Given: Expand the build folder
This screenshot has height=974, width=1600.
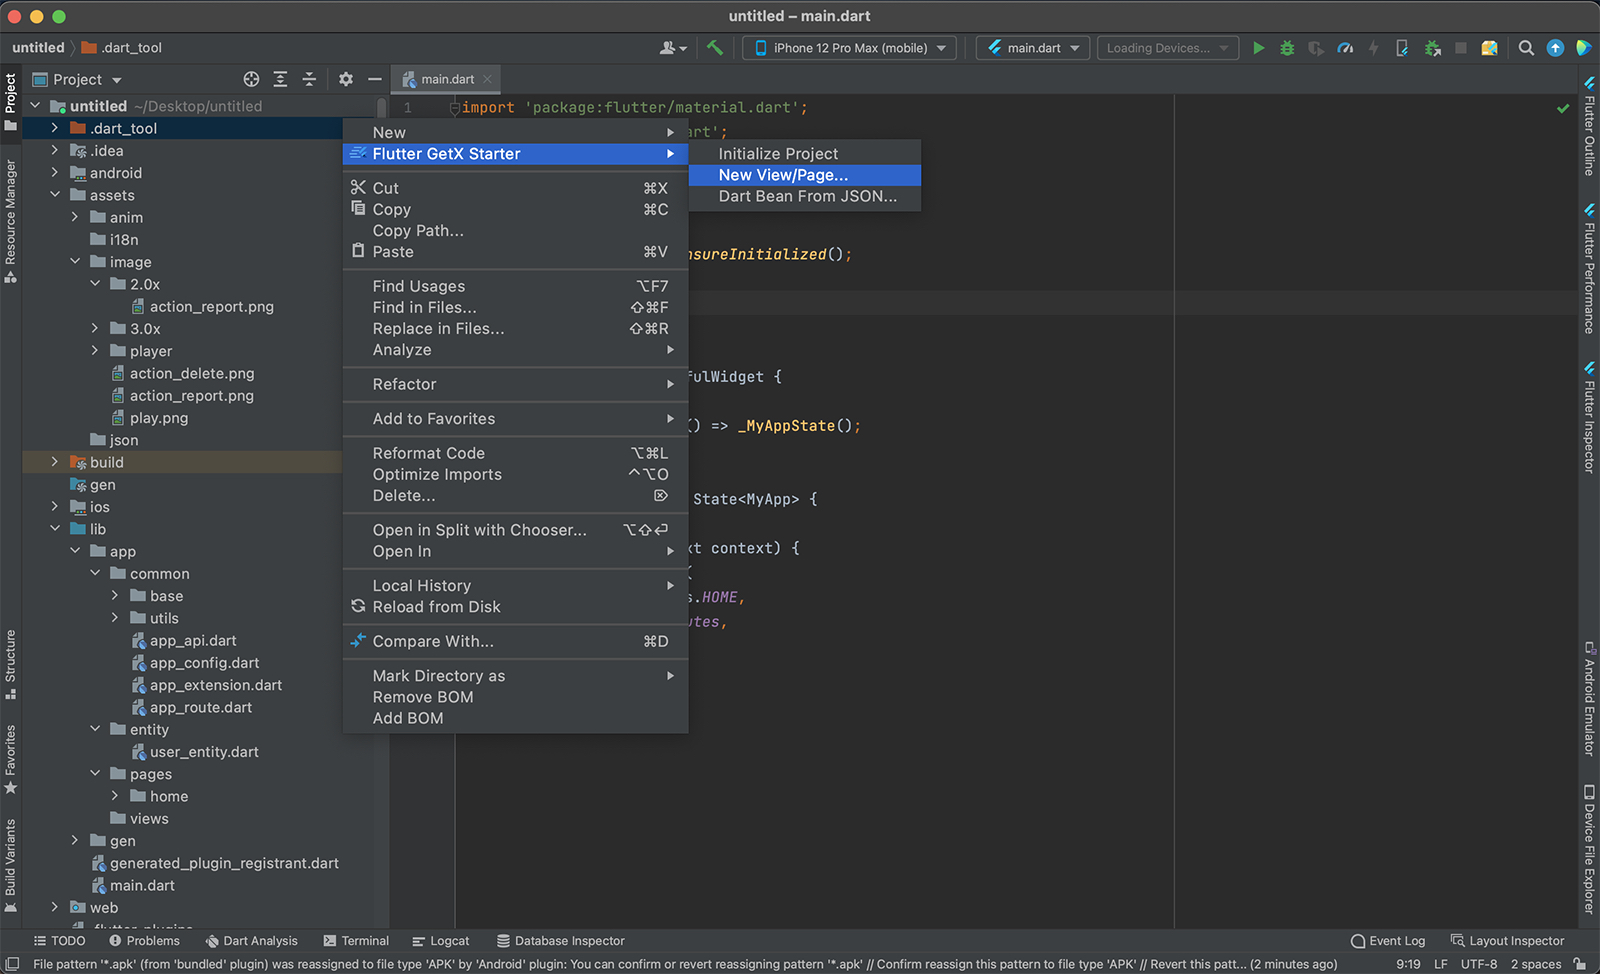Looking at the screenshot, I should coord(55,462).
